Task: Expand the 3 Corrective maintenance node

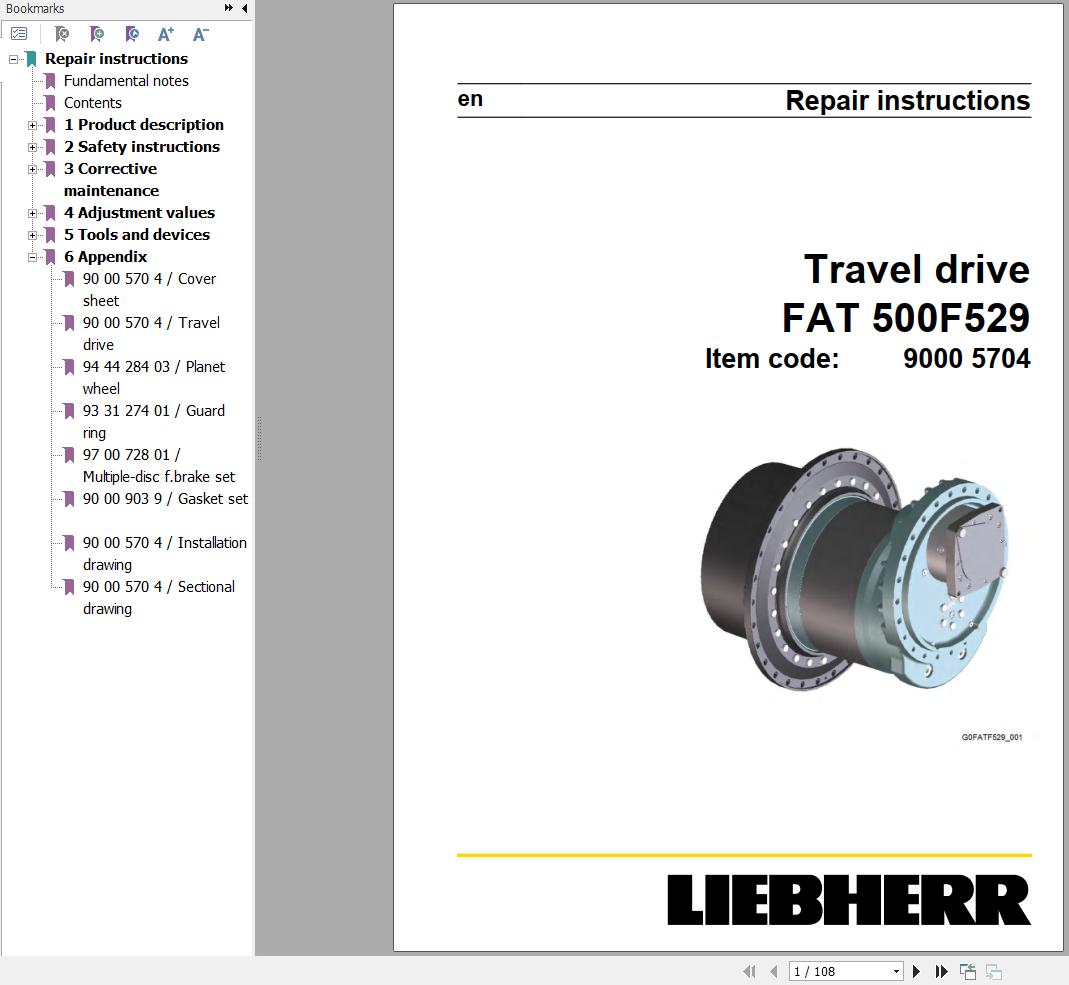Action: pyautogui.click(x=32, y=169)
